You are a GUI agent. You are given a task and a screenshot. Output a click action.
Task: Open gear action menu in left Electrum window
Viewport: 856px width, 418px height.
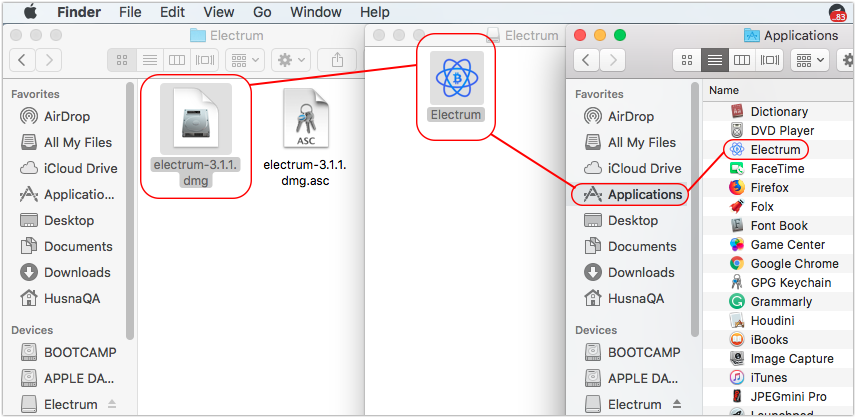290,59
